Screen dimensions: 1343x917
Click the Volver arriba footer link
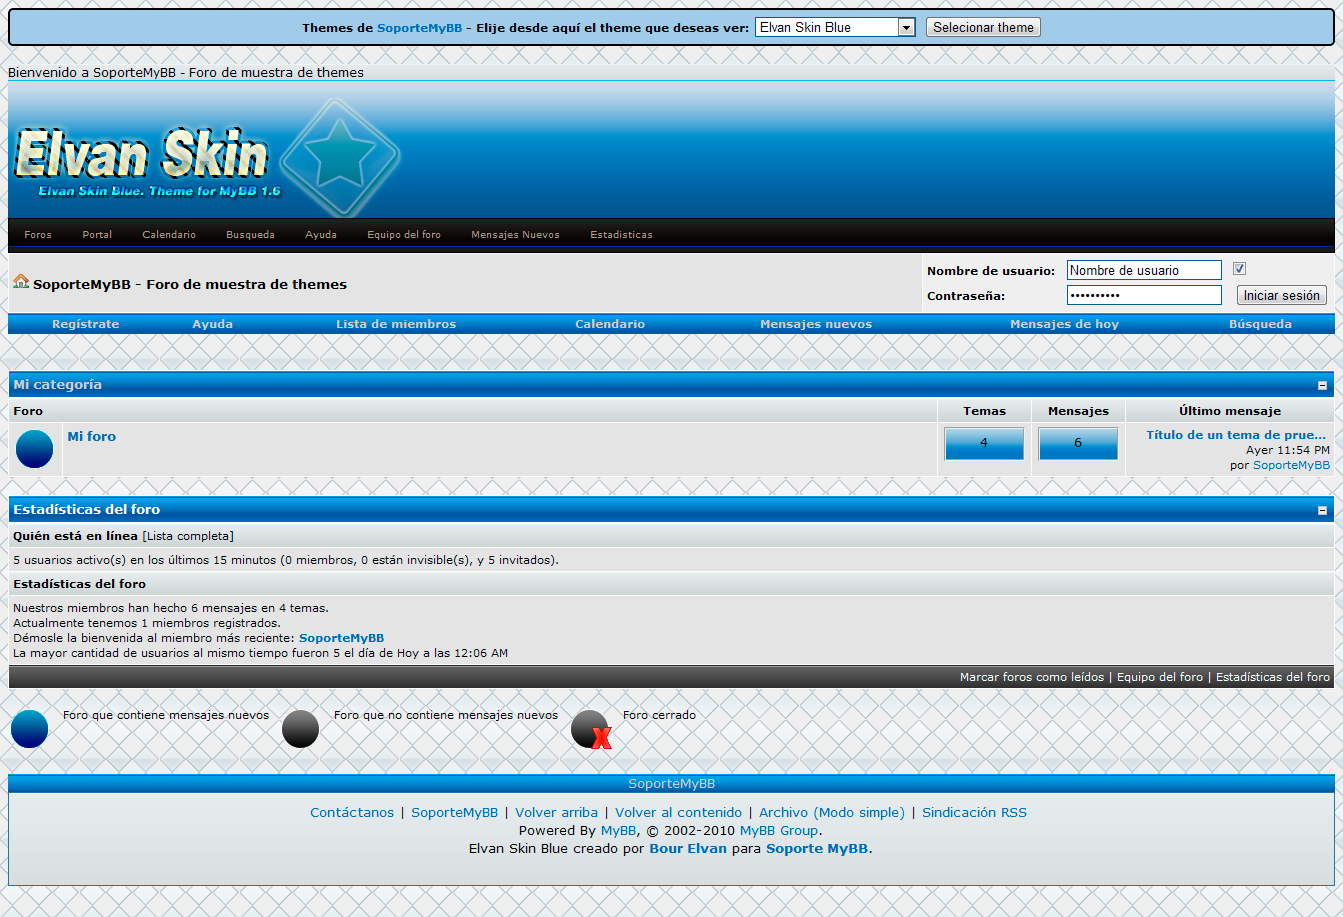click(556, 813)
